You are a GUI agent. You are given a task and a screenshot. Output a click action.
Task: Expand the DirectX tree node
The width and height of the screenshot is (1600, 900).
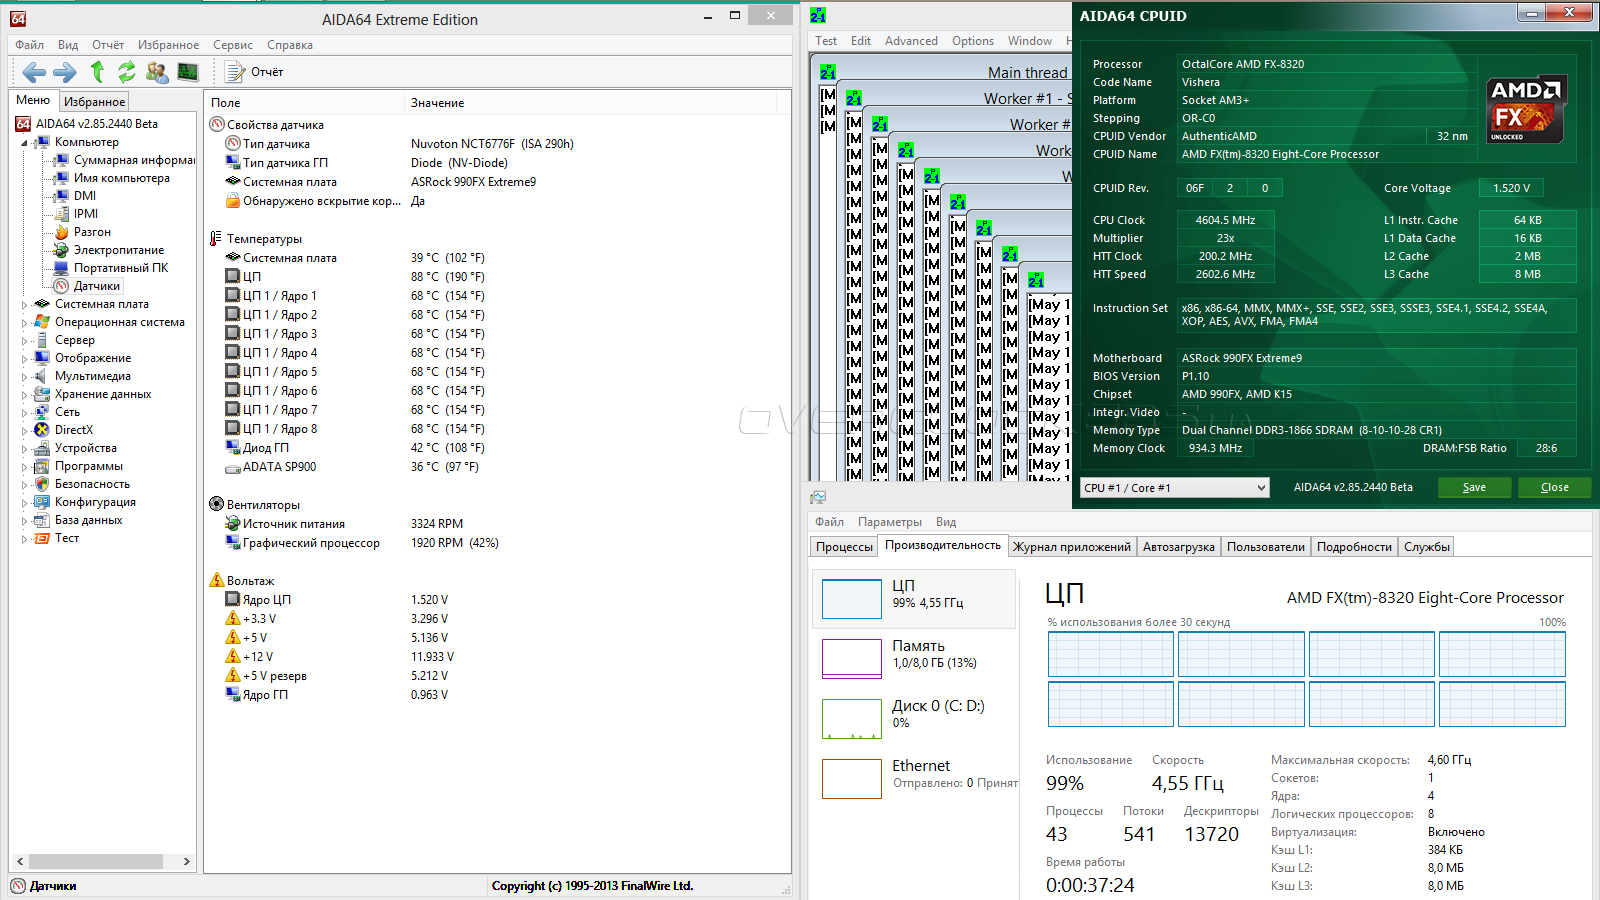pos(25,431)
